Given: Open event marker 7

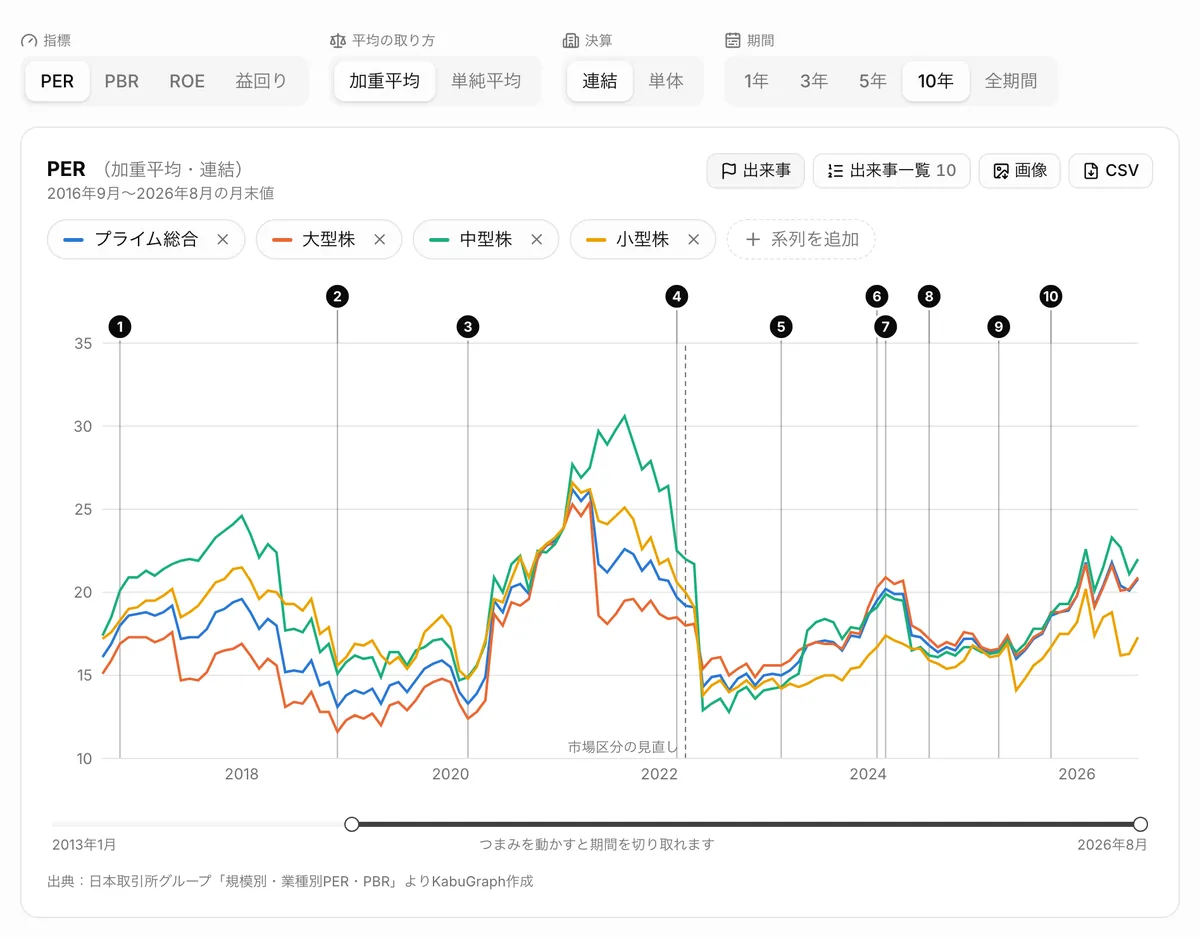Looking at the screenshot, I should [x=885, y=326].
